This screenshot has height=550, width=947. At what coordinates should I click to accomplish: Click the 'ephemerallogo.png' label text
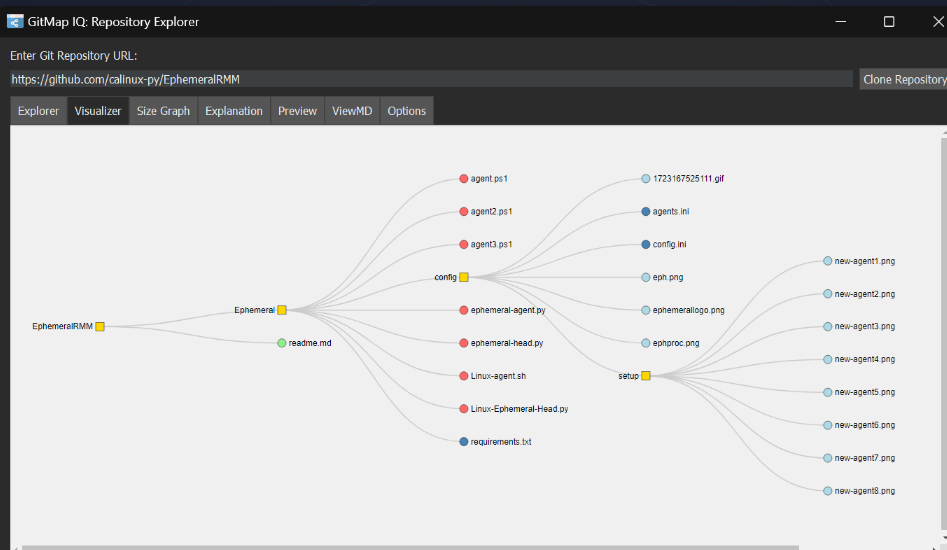(x=689, y=310)
